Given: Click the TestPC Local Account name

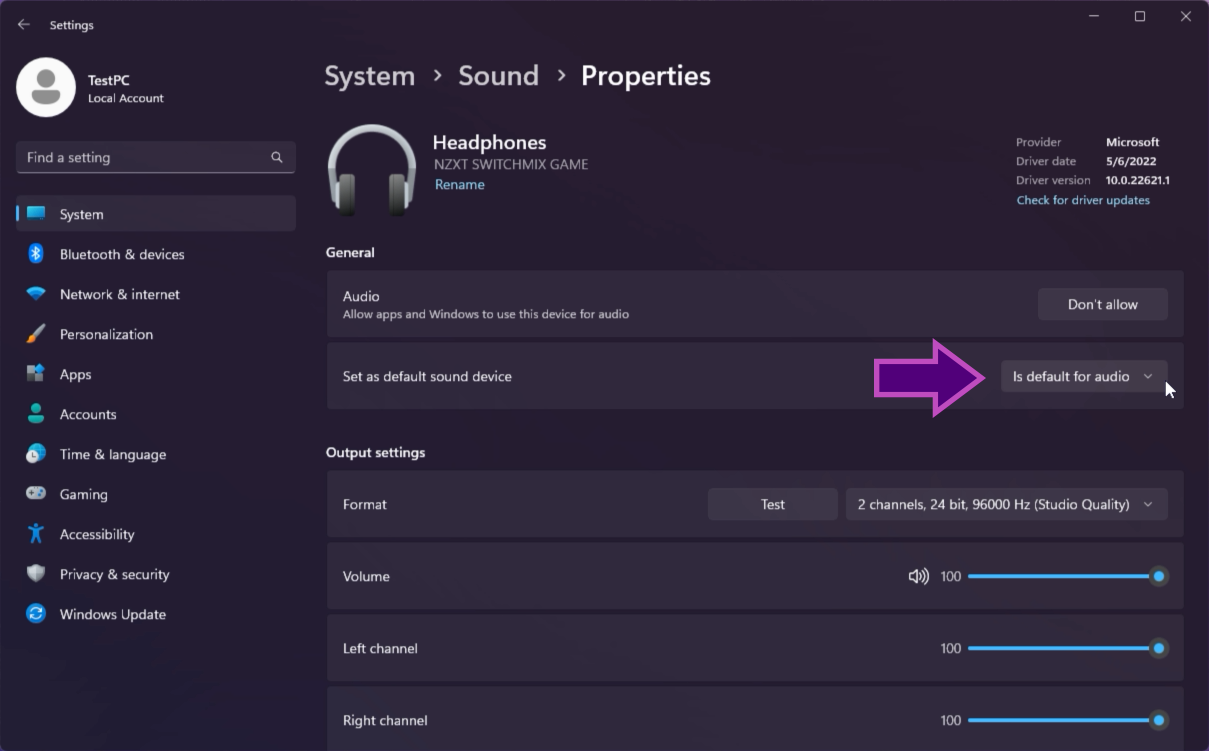Looking at the screenshot, I should coord(126,88).
